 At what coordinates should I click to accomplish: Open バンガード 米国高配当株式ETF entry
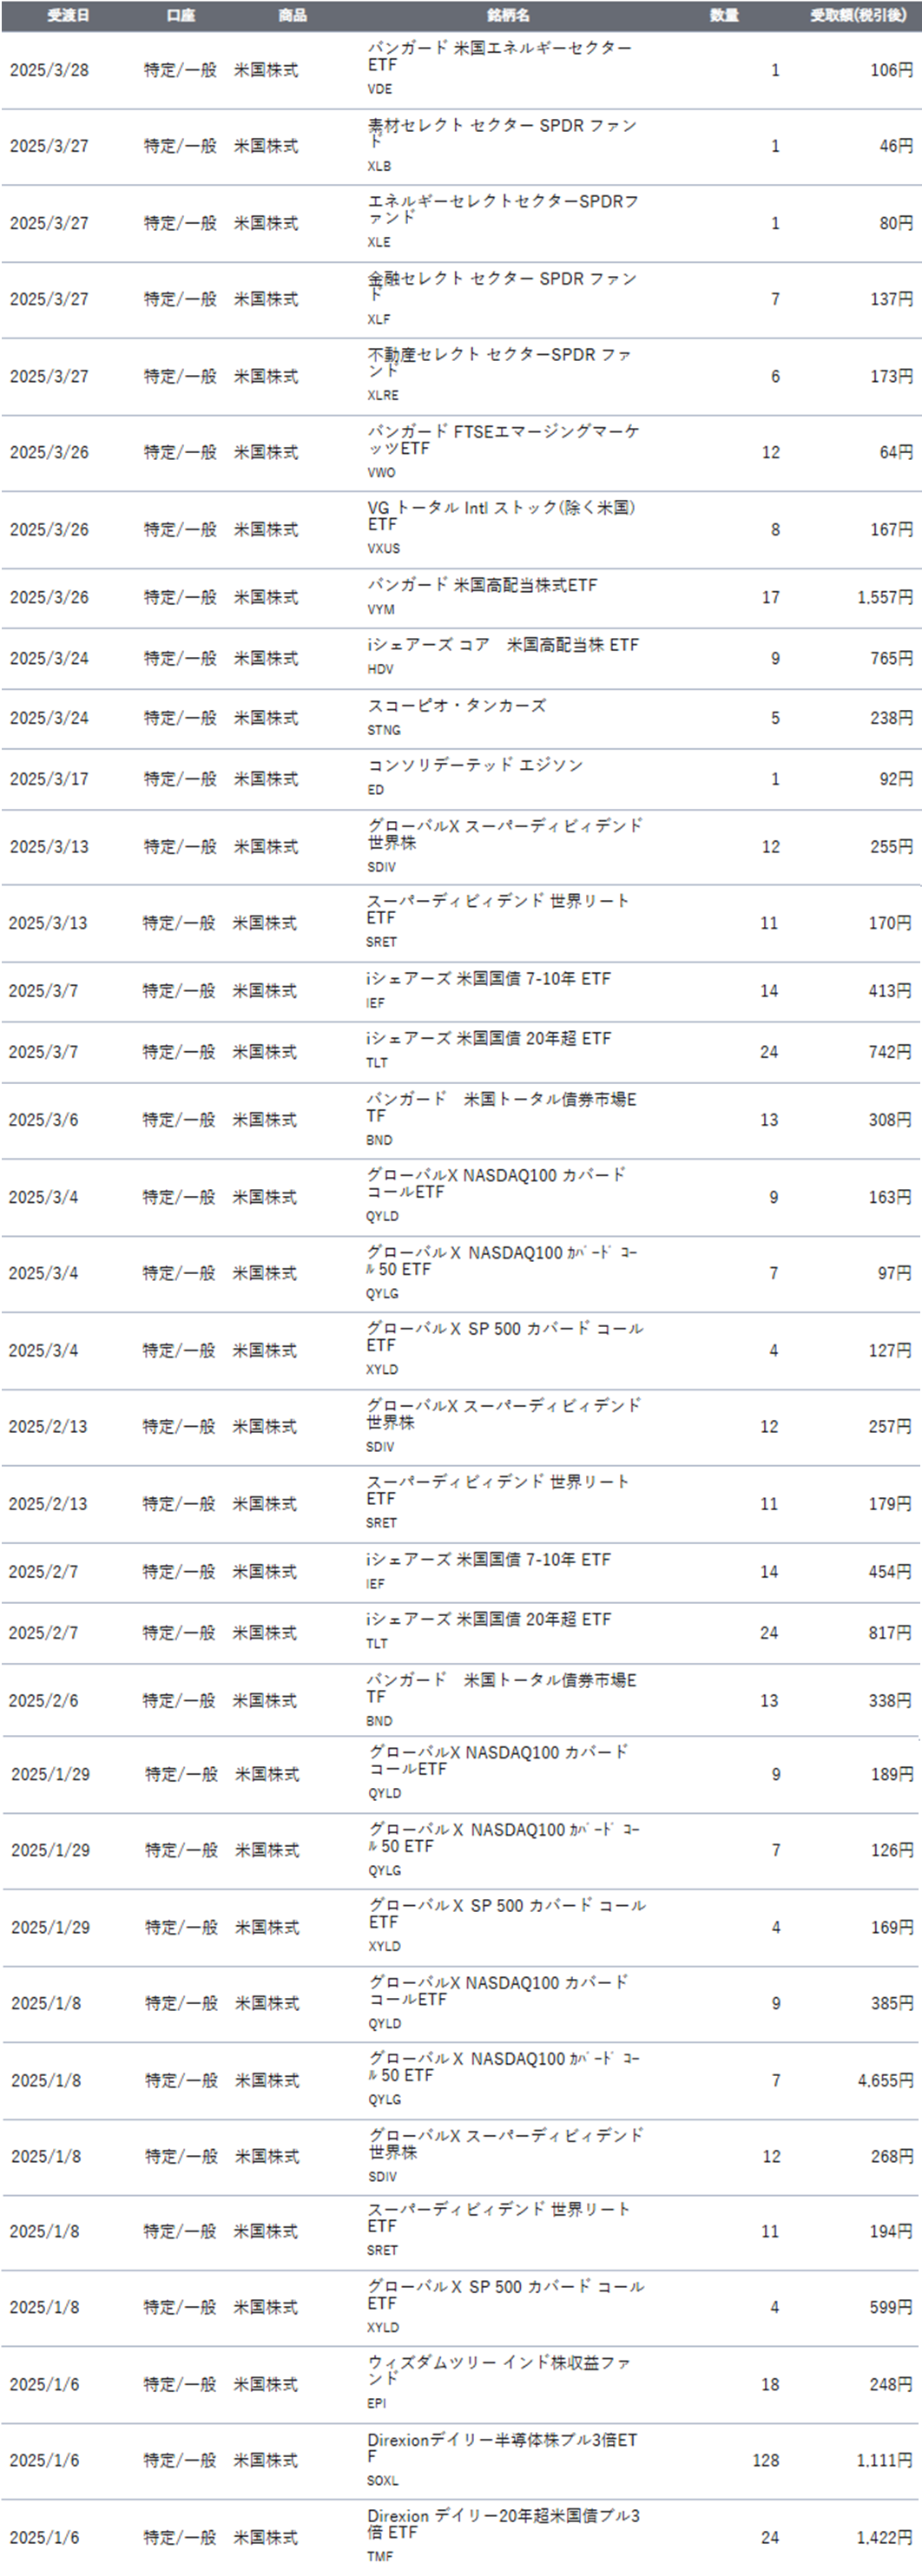pyautogui.click(x=482, y=586)
